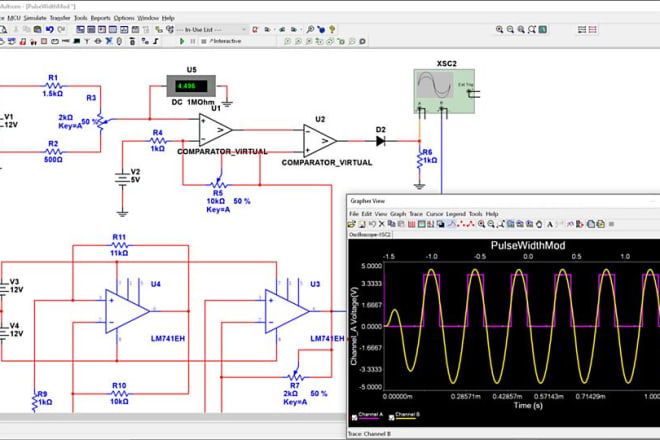
Task: Open Grapher View Trace menu
Action: tap(416, 214)
